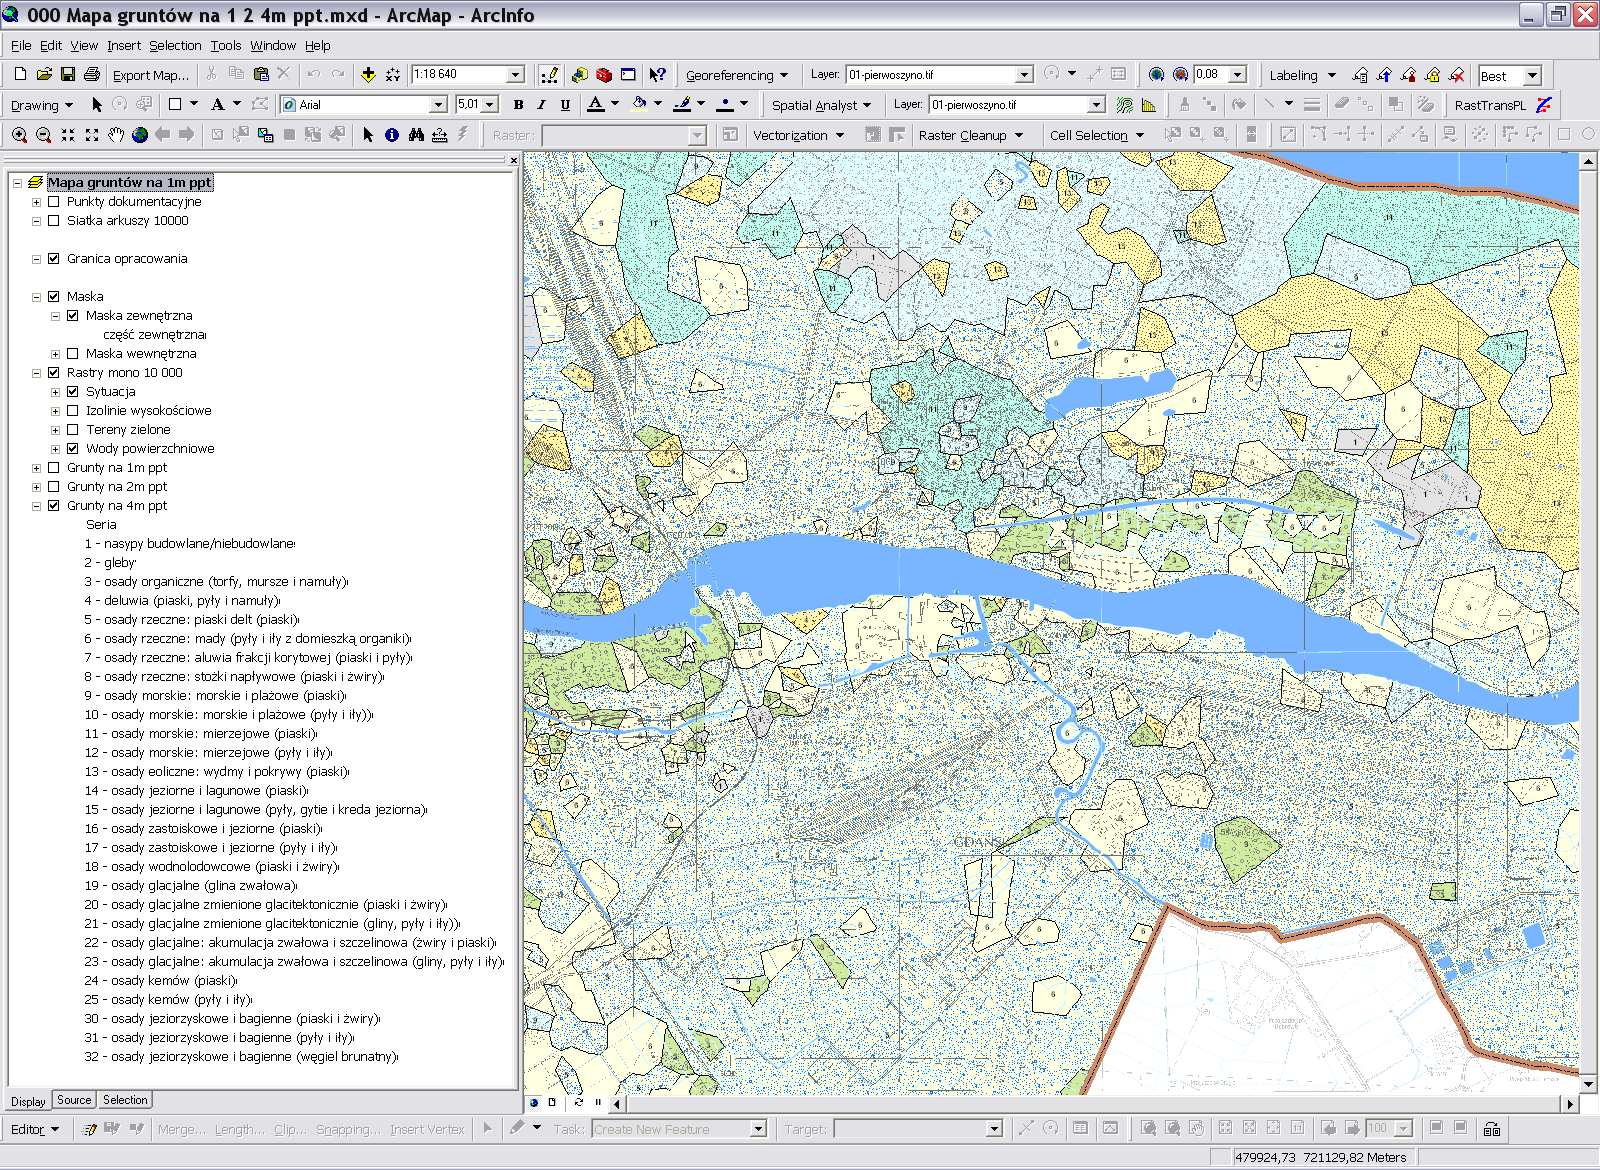Open the Selection menu
The width and height of the screenshot is (1600, 1170).
(175, 46)
